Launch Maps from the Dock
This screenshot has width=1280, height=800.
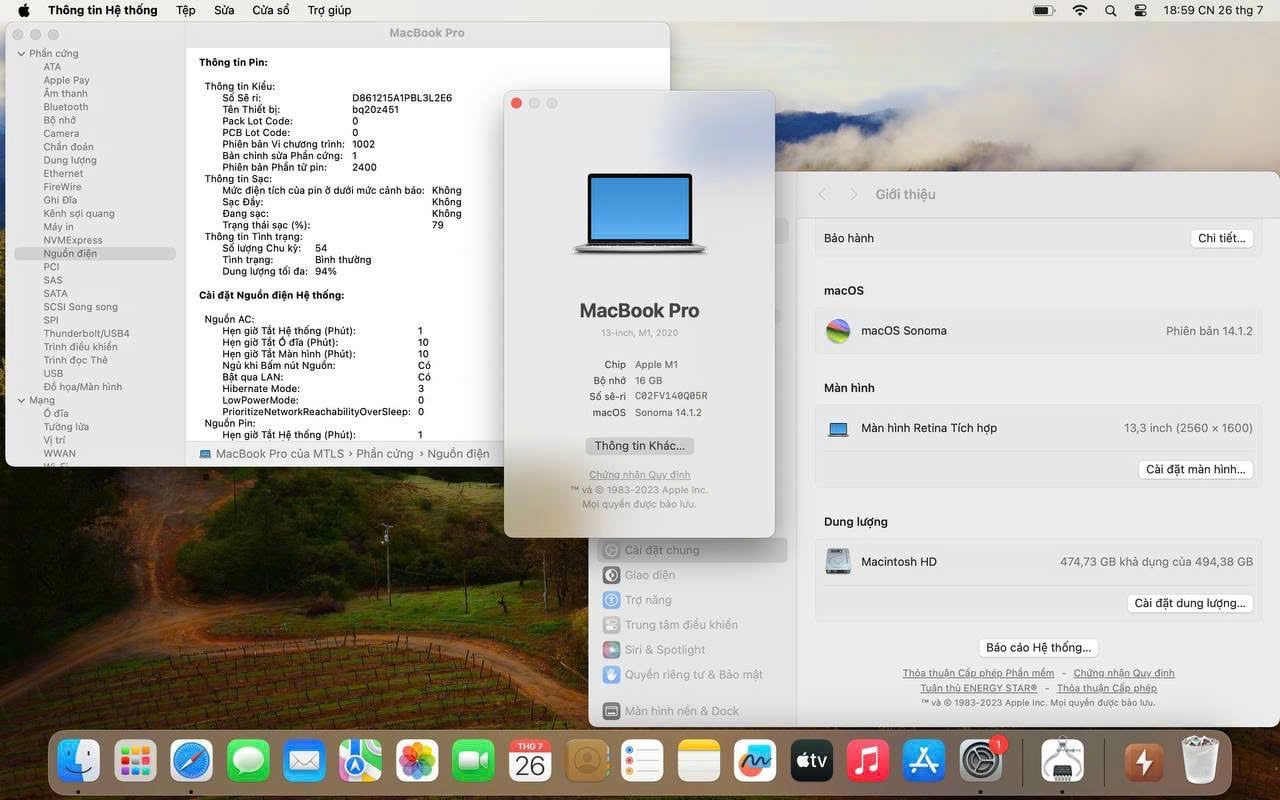click(x=360, y=761)
